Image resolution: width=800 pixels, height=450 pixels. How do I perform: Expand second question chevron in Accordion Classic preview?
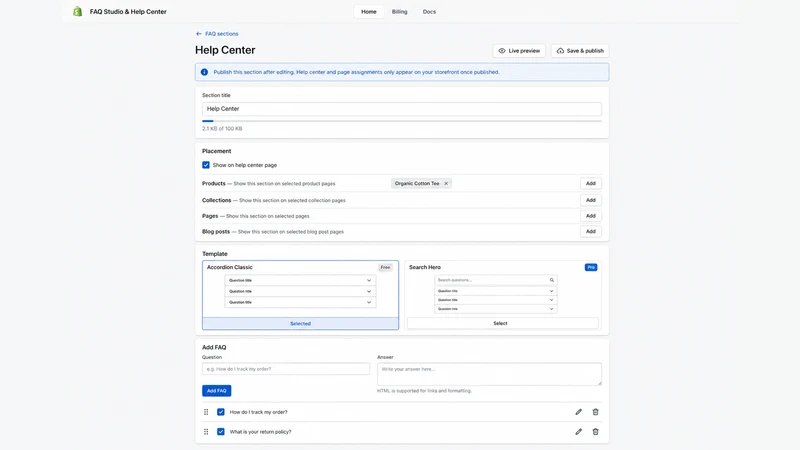[x=369, y=291]
